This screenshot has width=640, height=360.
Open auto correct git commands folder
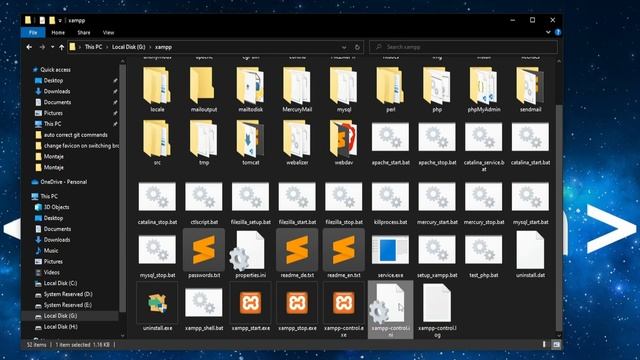tap(76, 135)
